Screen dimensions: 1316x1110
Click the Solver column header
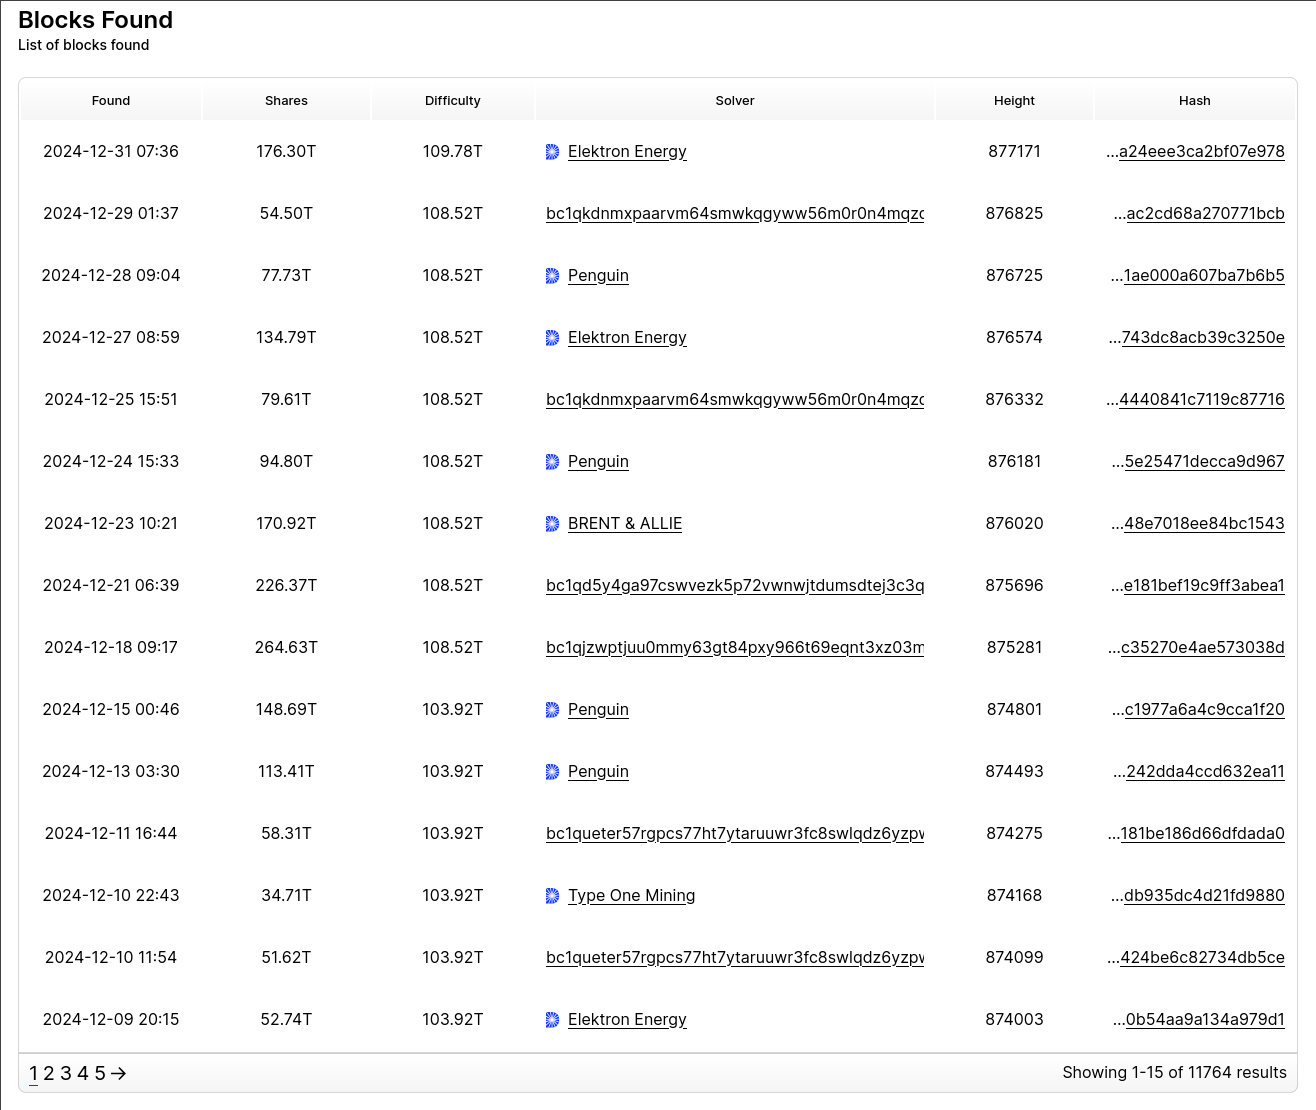pos(735,101)
